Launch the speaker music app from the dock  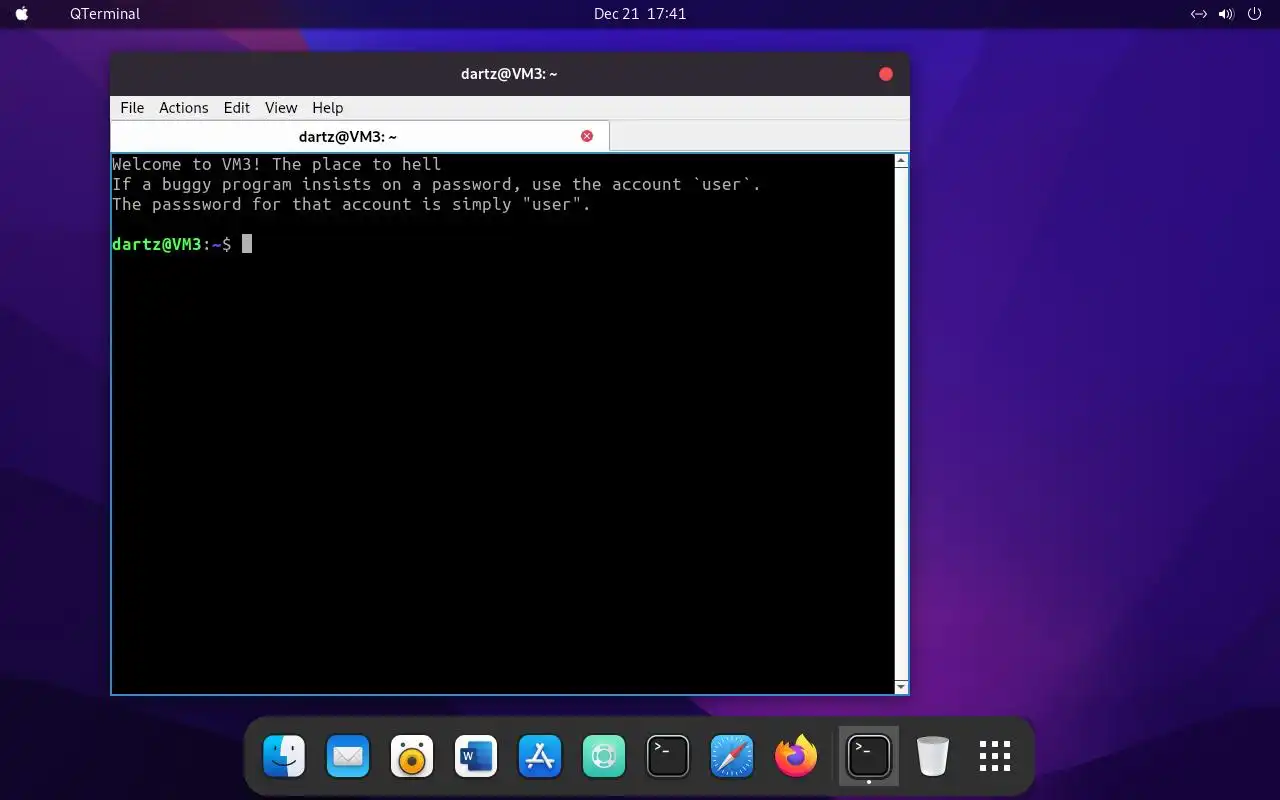point(412,756)
